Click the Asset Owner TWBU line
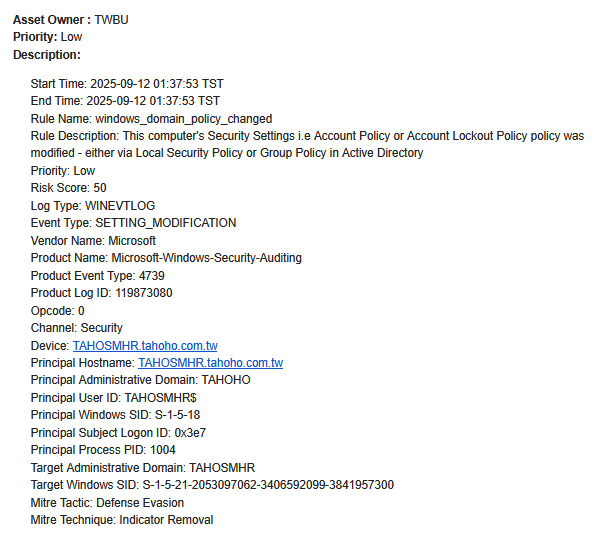 70,19
